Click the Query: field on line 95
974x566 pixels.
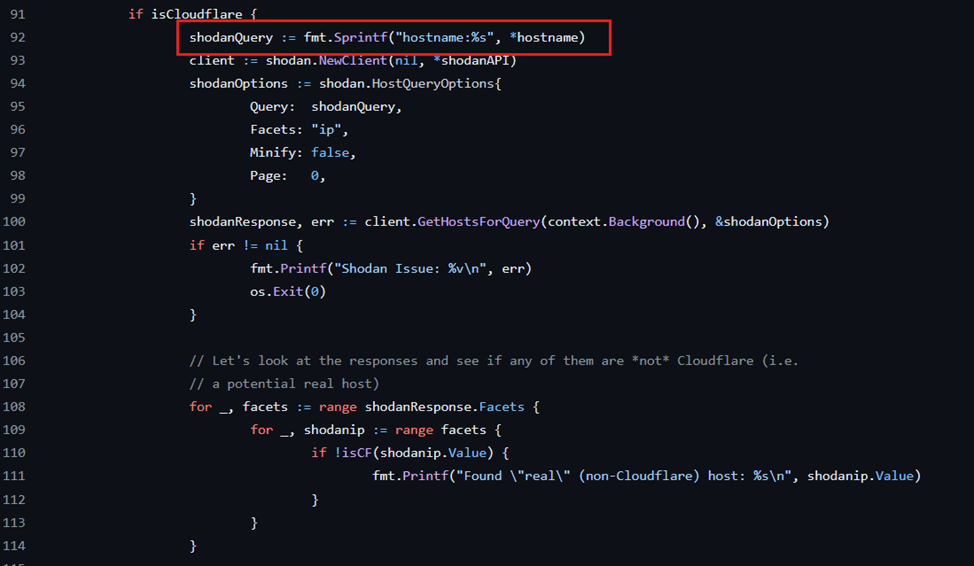point(272,107)
